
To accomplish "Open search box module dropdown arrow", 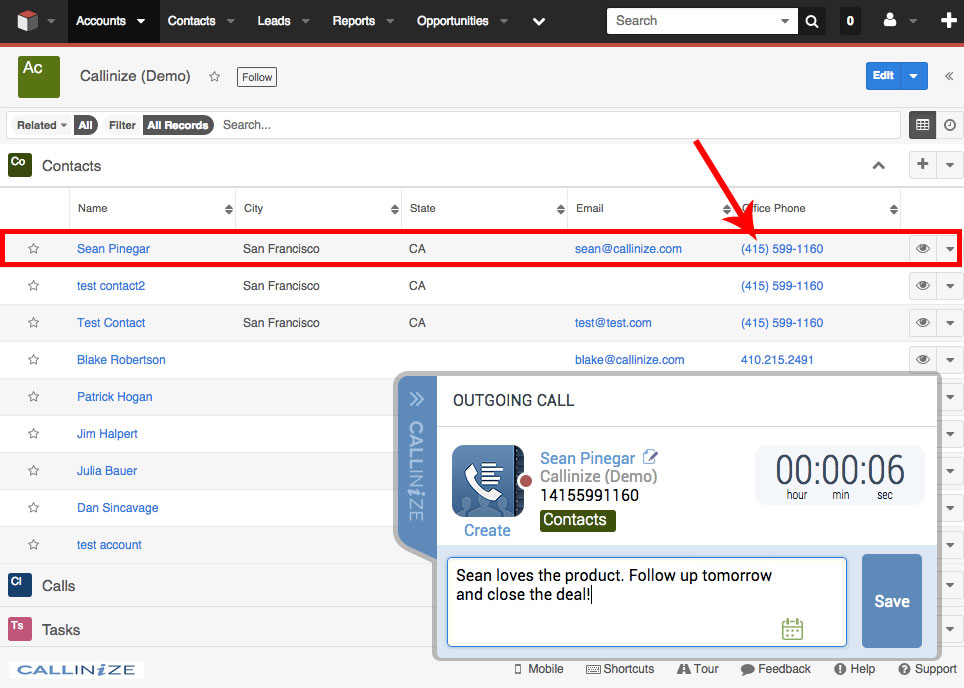I will coord(784,21).
